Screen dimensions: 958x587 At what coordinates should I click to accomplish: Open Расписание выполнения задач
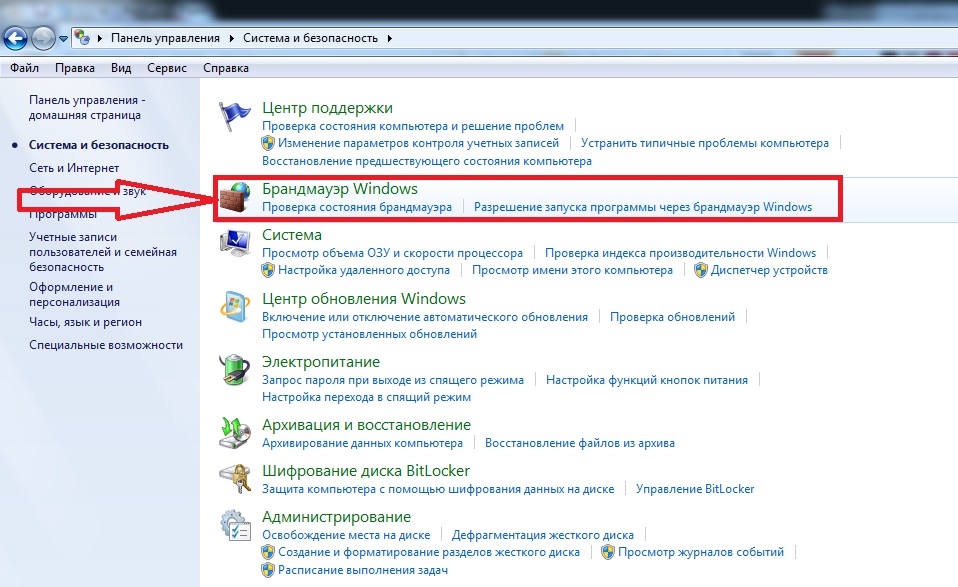click(363, 570)
